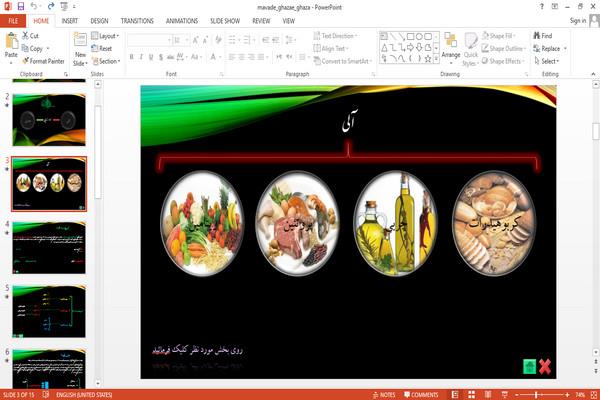
Task: Open the Select dropdown in Editing
Action: click(546, 61)
